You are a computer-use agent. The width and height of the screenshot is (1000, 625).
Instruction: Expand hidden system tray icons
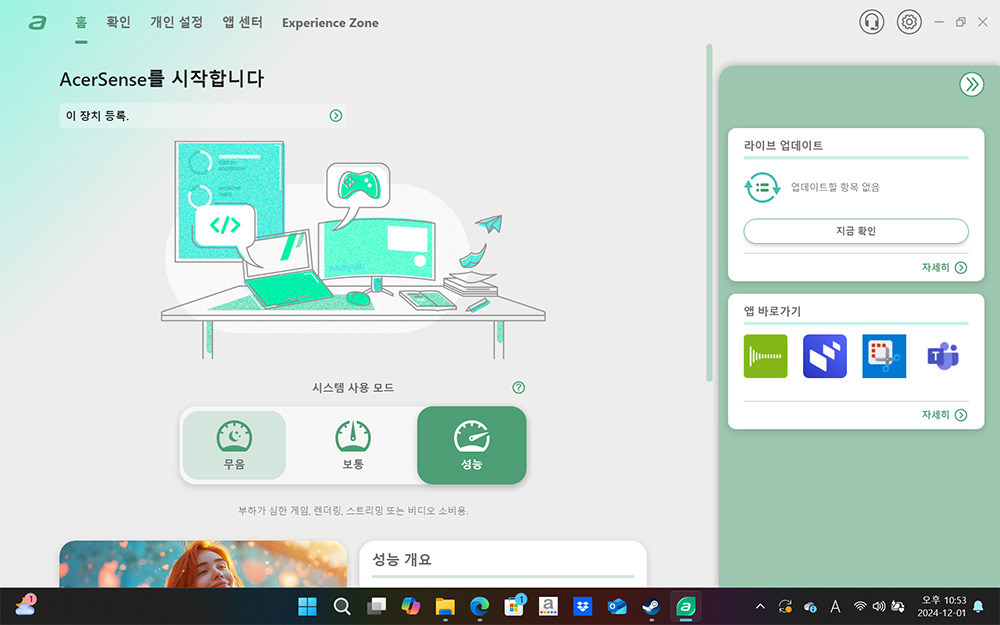tap(760, 607)
